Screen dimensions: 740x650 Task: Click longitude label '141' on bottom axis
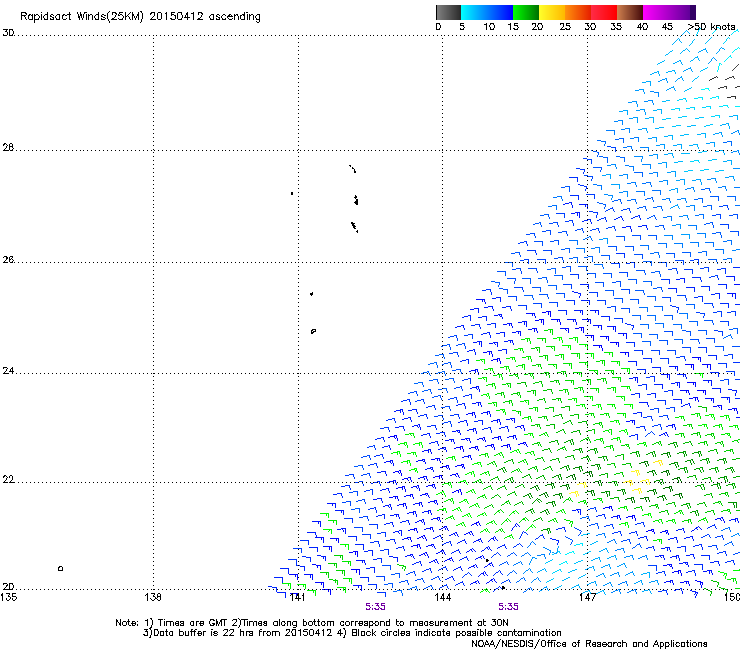point(297,598)
